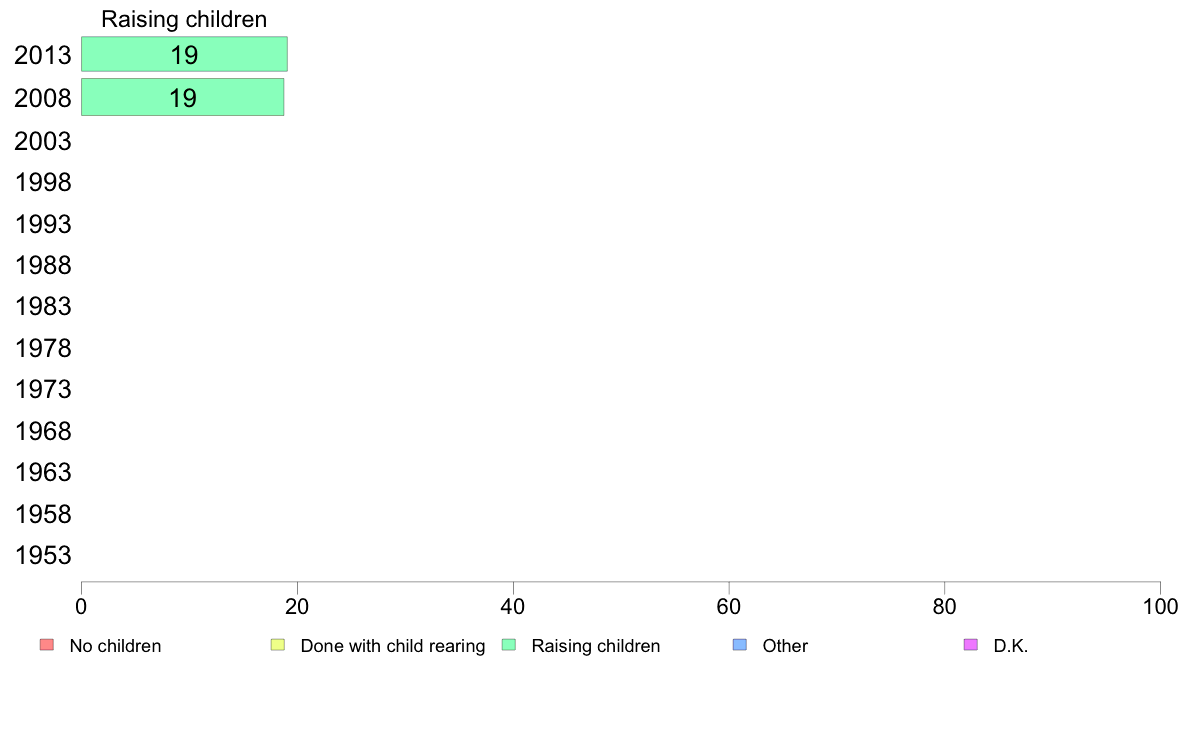Viewport: 1188px width, 736px height.
Task: Select the 2013 year label
Action: (x=42, y=55)
